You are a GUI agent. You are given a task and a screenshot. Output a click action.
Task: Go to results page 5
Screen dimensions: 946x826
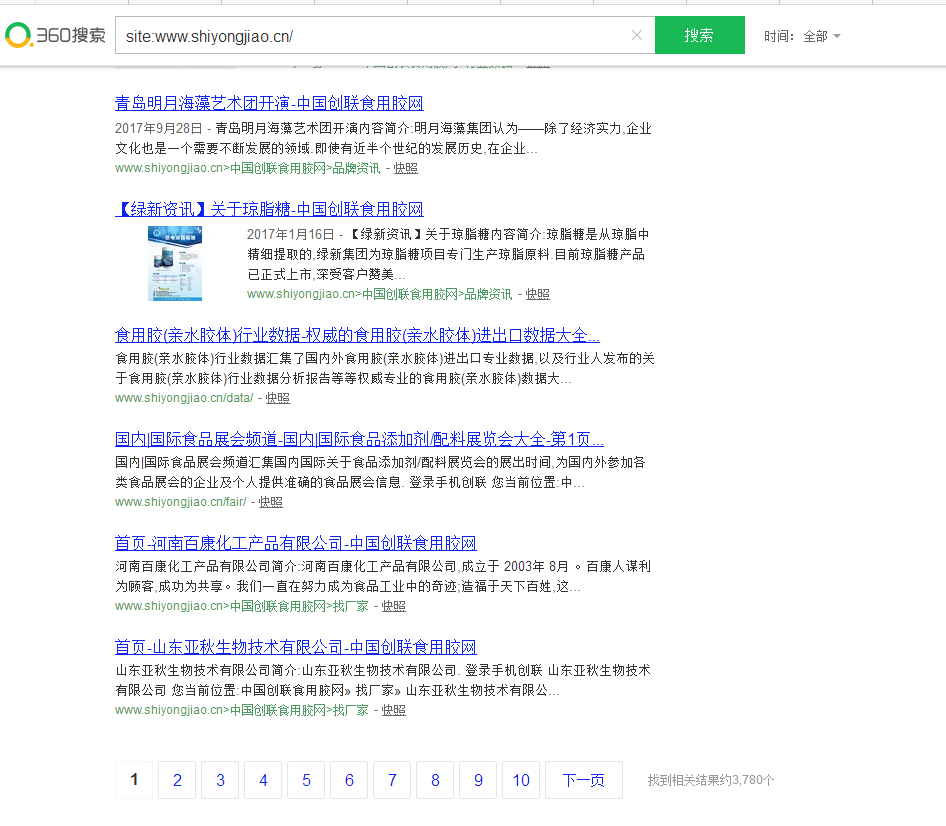coord(306,780)
